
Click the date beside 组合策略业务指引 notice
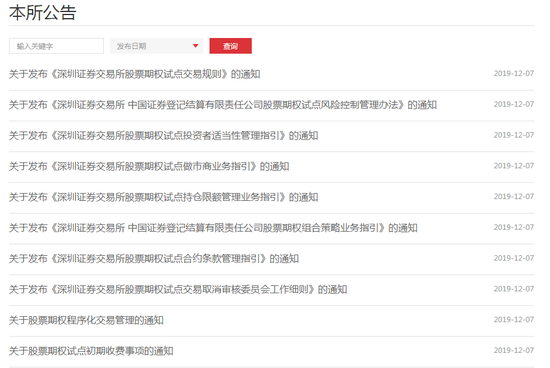pos(514,228)
